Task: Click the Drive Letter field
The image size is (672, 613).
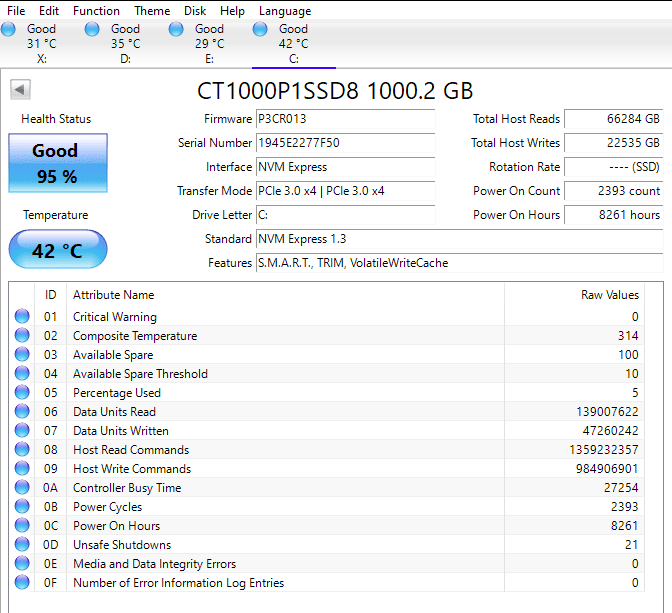Action: (x=345, y=215)
